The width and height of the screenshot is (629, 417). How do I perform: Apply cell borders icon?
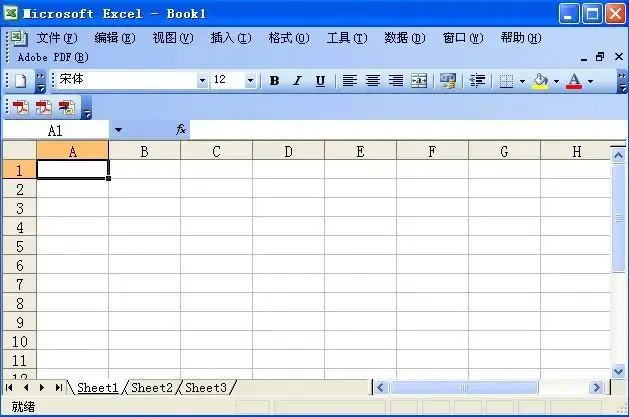pyautogui.click(x=506, y=81)
